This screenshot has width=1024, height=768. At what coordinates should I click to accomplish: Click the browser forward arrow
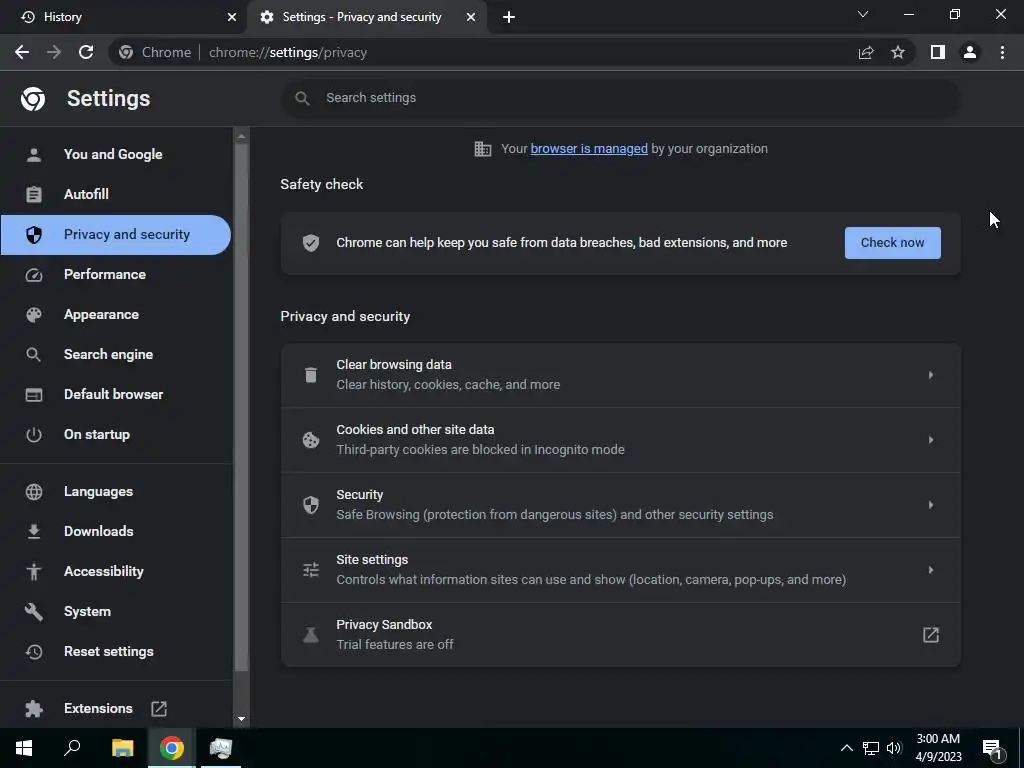(x=54, y=52)
